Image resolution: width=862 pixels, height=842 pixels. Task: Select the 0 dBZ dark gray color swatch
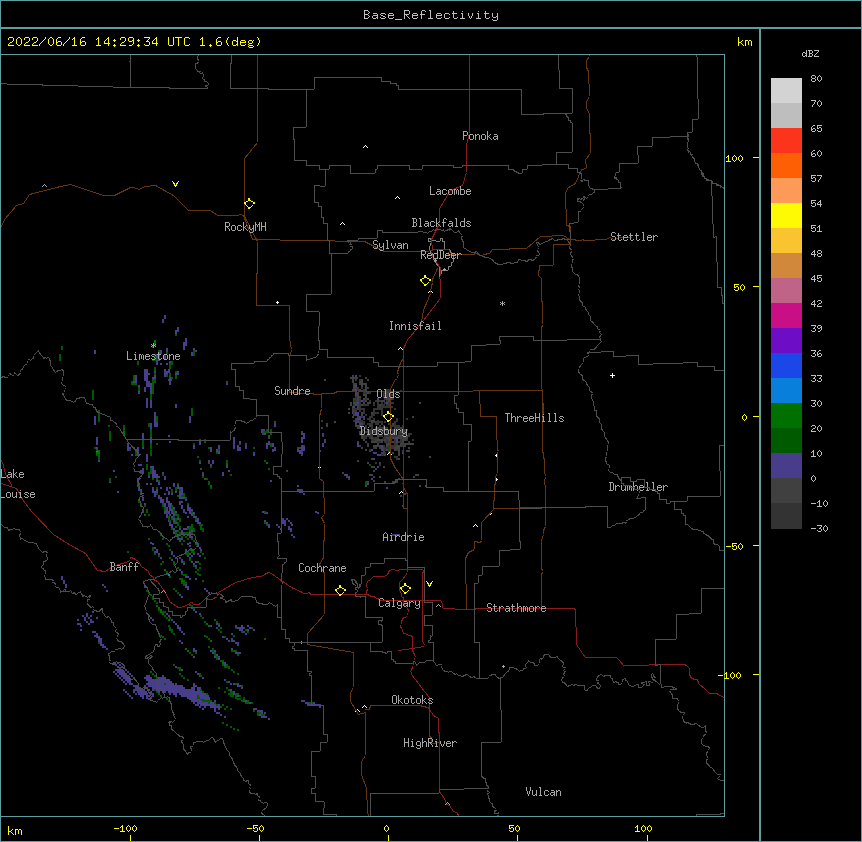(x=786, y=490)
